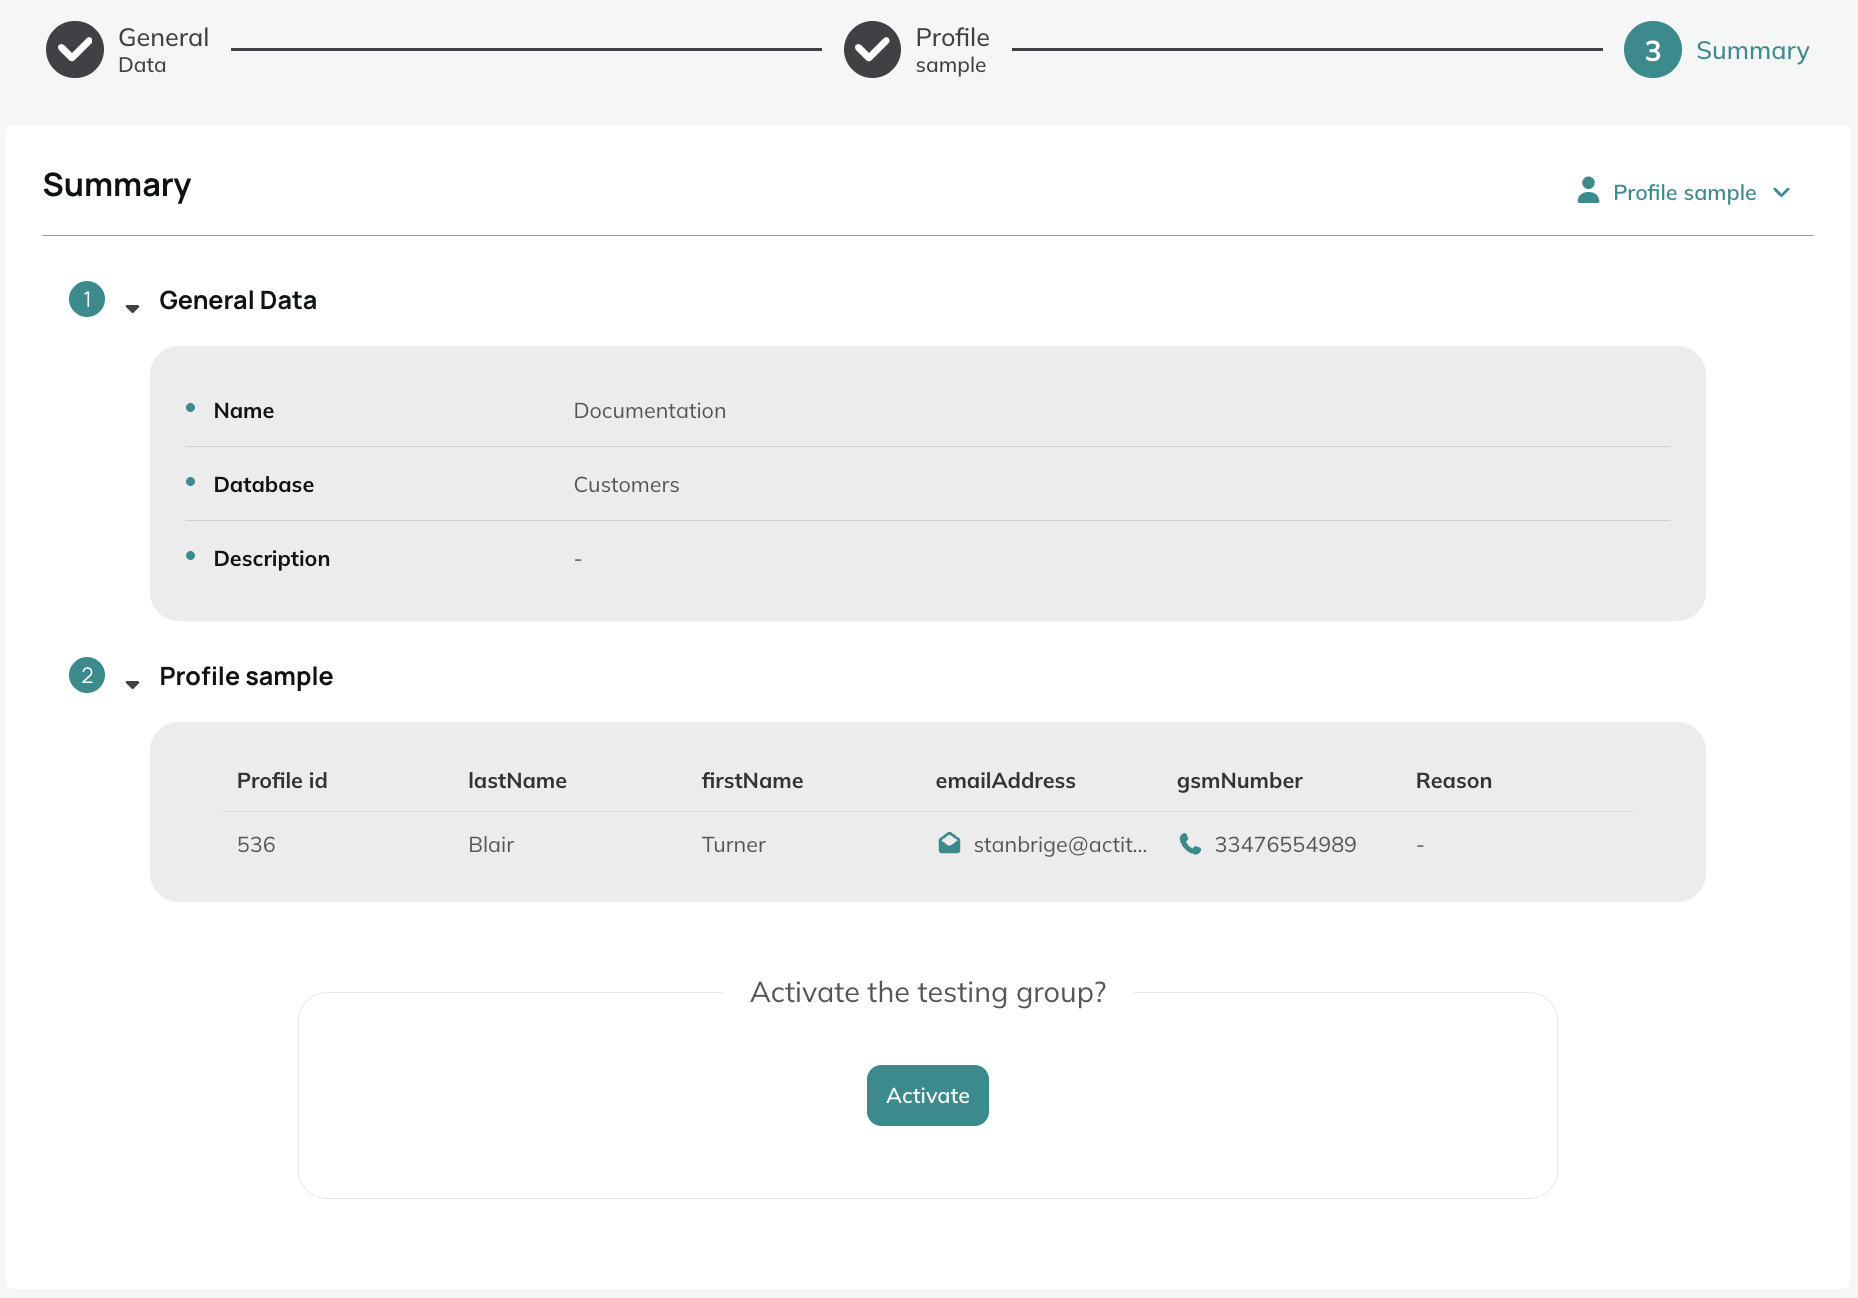Click the person icon beside Profile sample

1588,191
